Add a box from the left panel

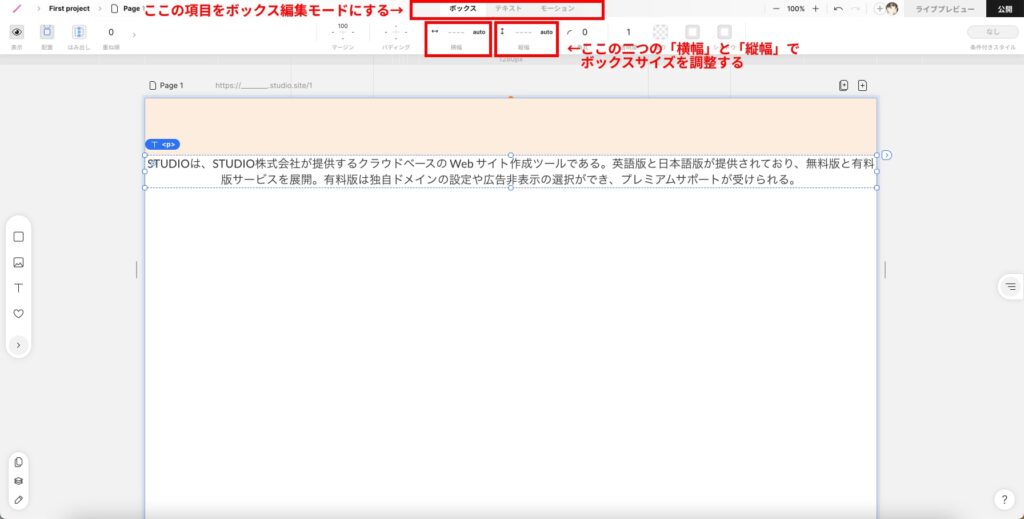[18, 237]
